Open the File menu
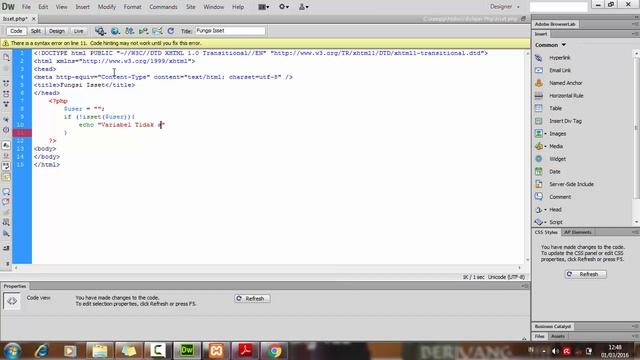Screen dimensions: 640x360 pyautogui.click(x=26, y=7)
